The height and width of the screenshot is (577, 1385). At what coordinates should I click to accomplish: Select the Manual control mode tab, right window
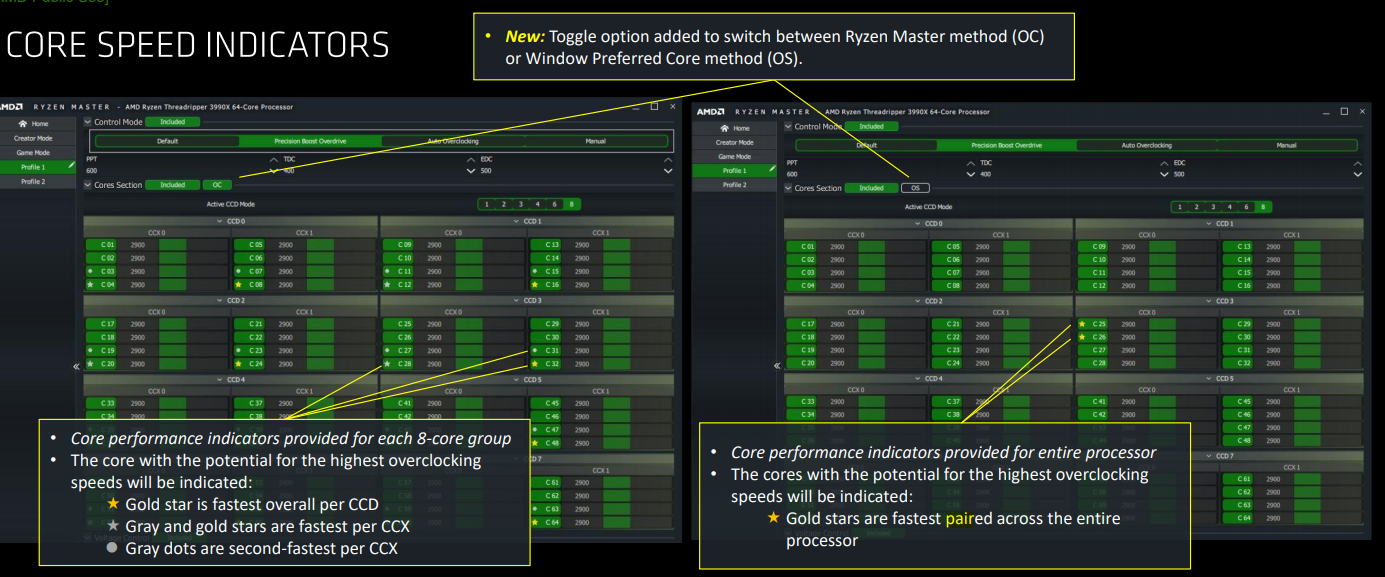tap(1287, 145)
